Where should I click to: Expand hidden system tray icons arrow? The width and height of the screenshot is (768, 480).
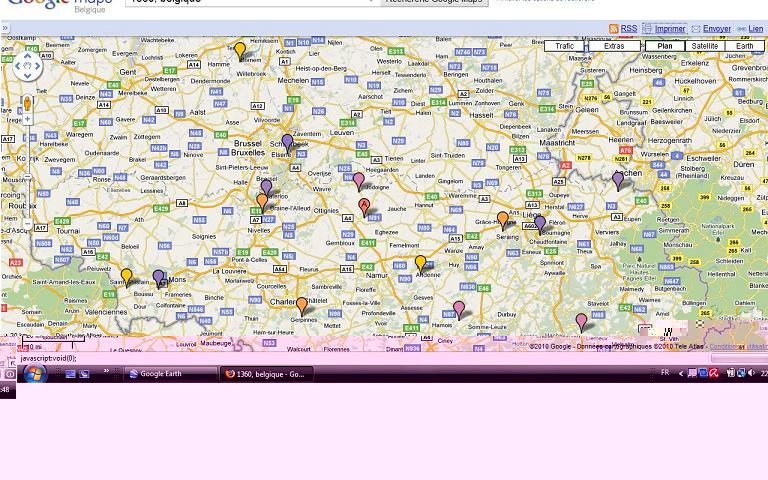(680, 374)
